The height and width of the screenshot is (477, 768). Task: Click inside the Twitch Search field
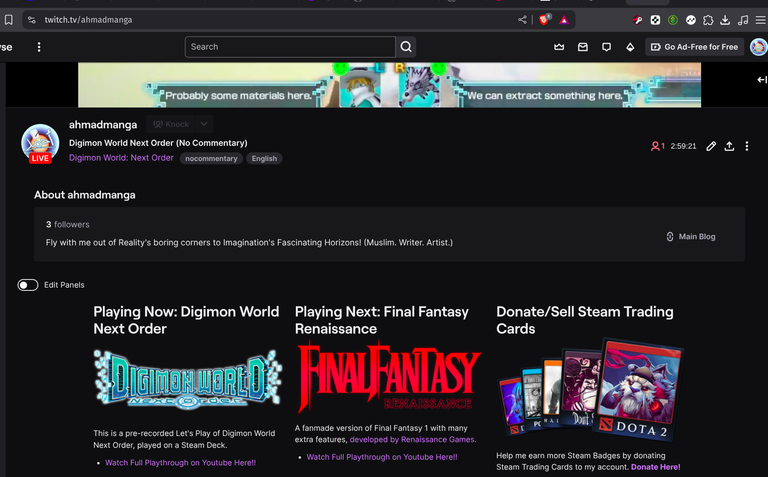(x=290, y=47)
